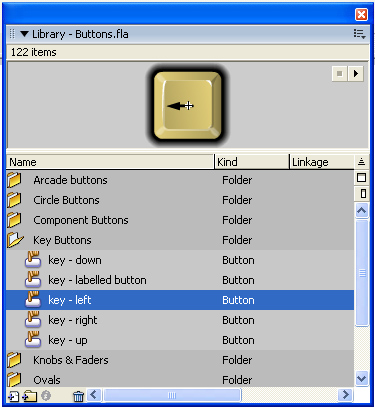
Task: Select the key - left item name
Action: point(70,300)
